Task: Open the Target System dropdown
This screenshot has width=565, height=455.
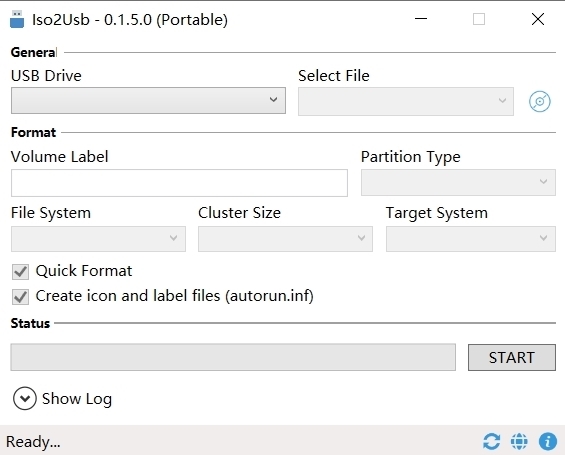Action: [471, 238]
